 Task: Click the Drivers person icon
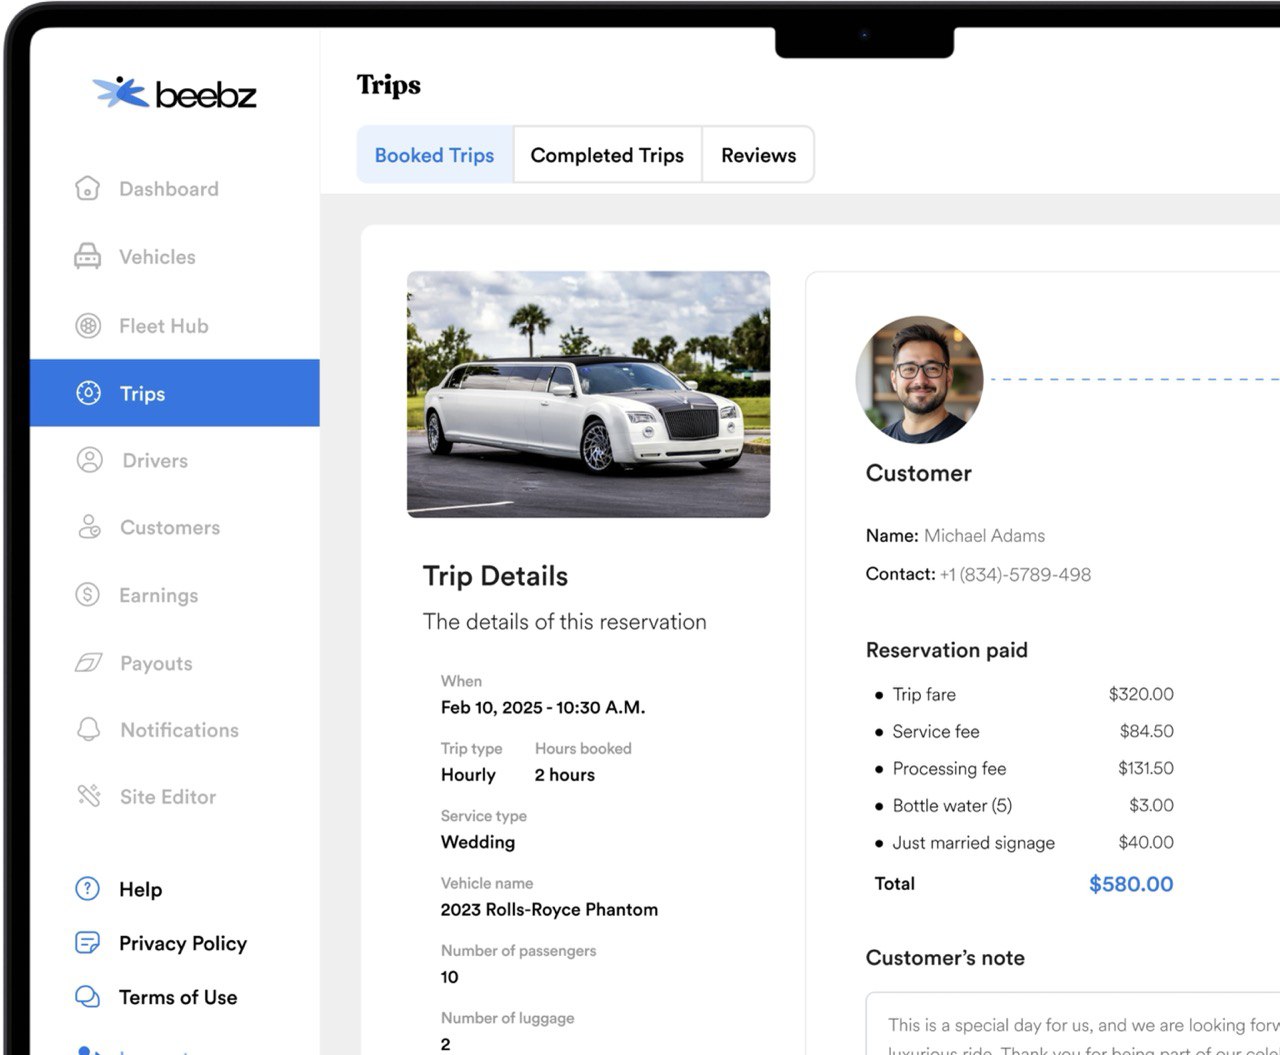coord(89,460)
